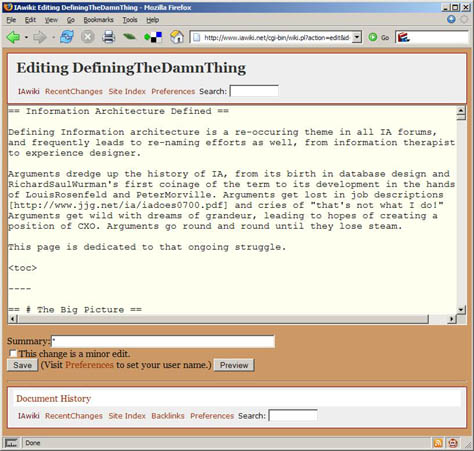Click the footer Search field
This screenshot has width=474, height=451.
(x=293, y=415)
